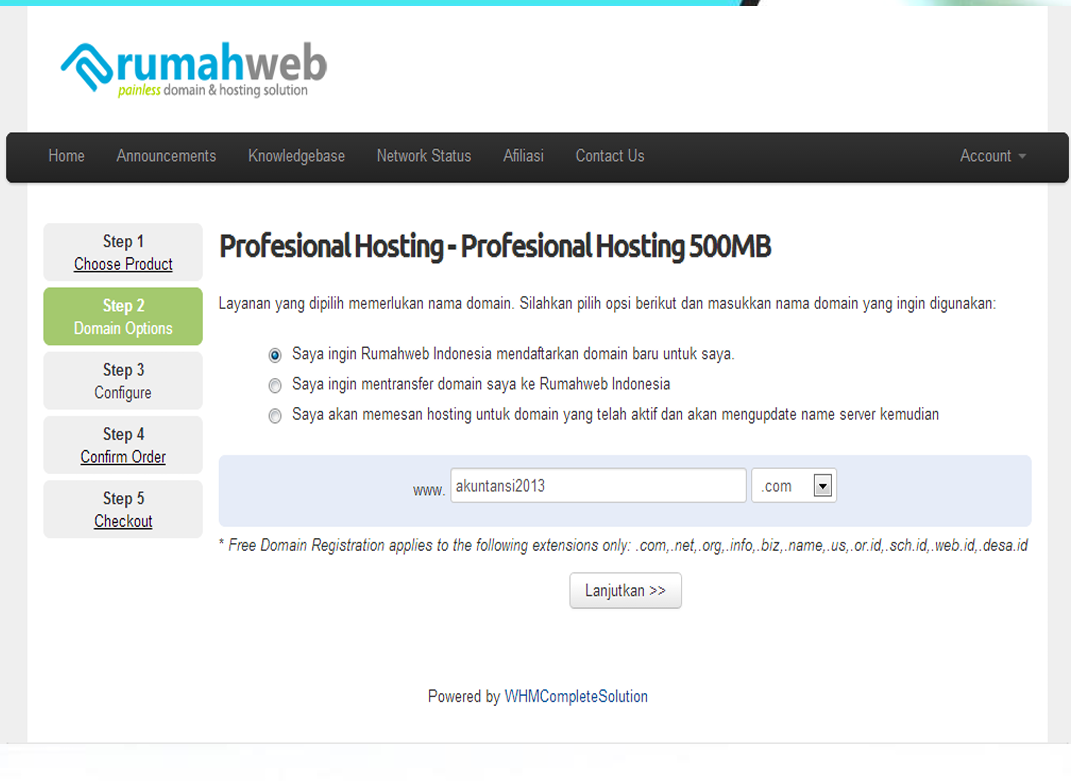Open the Afiliasi menu item
This screenshot has height=784, width=1071.
coord(523,156)
